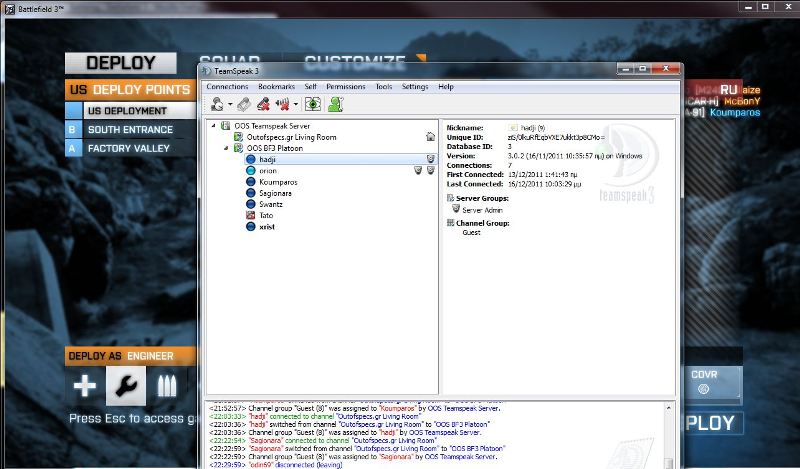
Task: Click the chat log scrollbar up arrow
Action: pos(668,408)
